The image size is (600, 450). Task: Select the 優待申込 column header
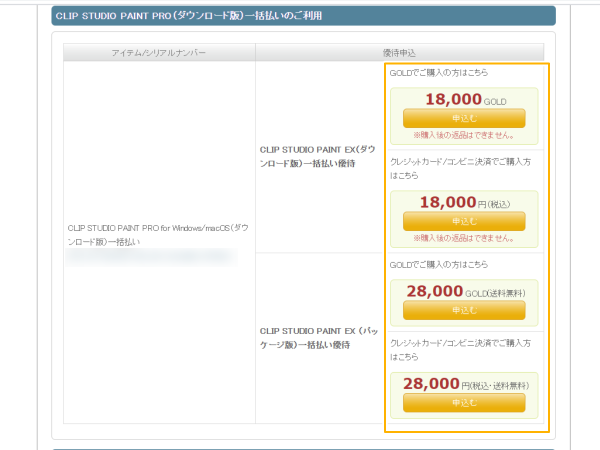[399, 52]
